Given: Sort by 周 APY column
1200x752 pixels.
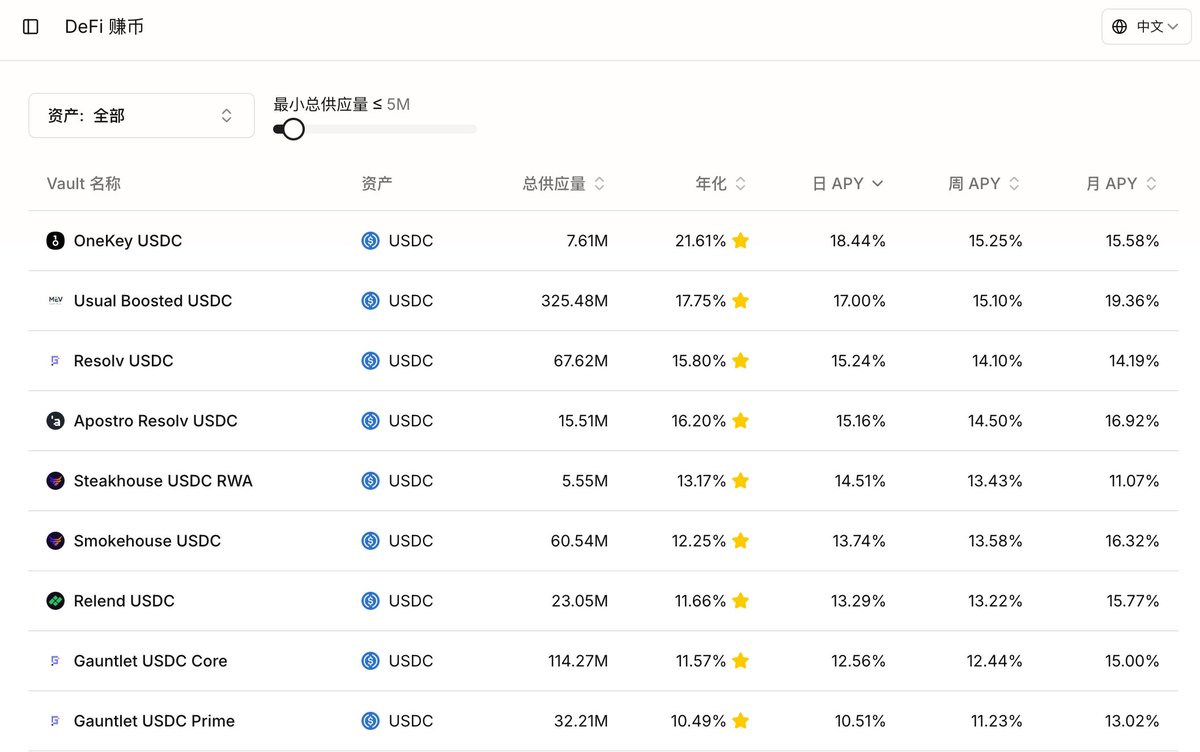Looking at the screenshot, I should 985,184.
